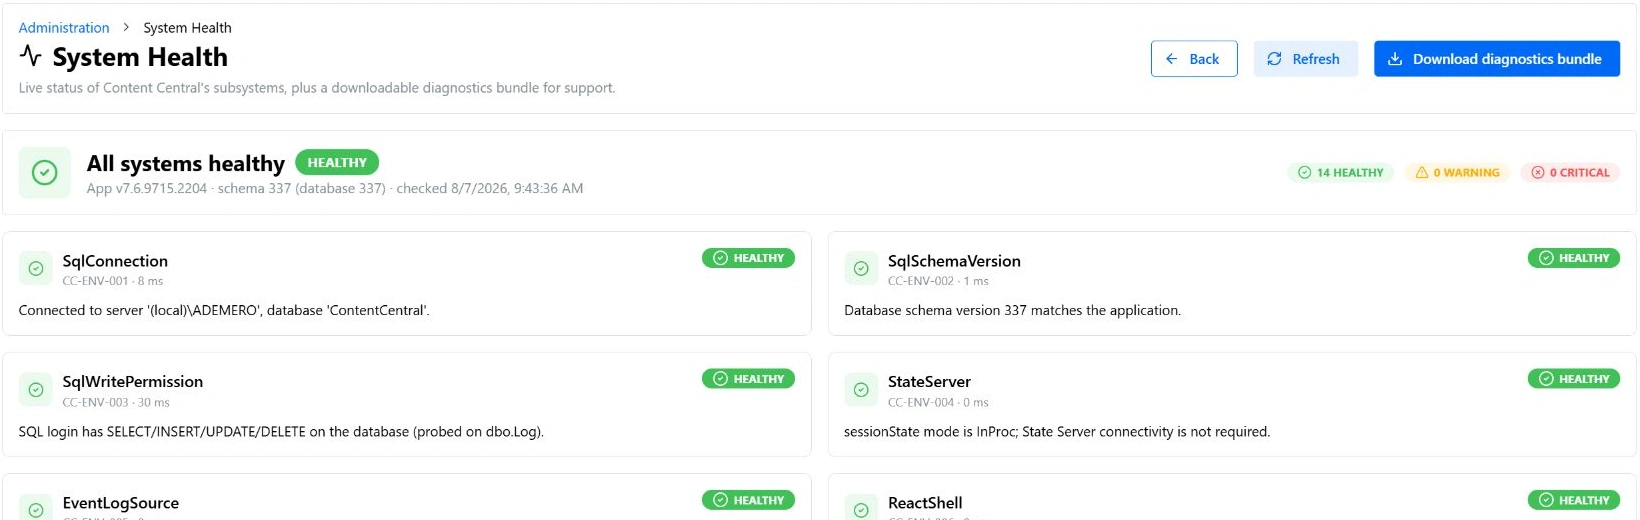This screenshot has height=520, width=1640.
Task: Click the "Database schema version 337 matches" message
Action: (1012, 311)
